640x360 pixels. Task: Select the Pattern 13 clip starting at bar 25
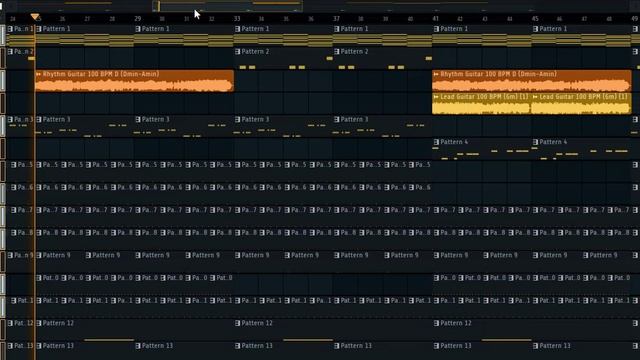pos(85,350)
